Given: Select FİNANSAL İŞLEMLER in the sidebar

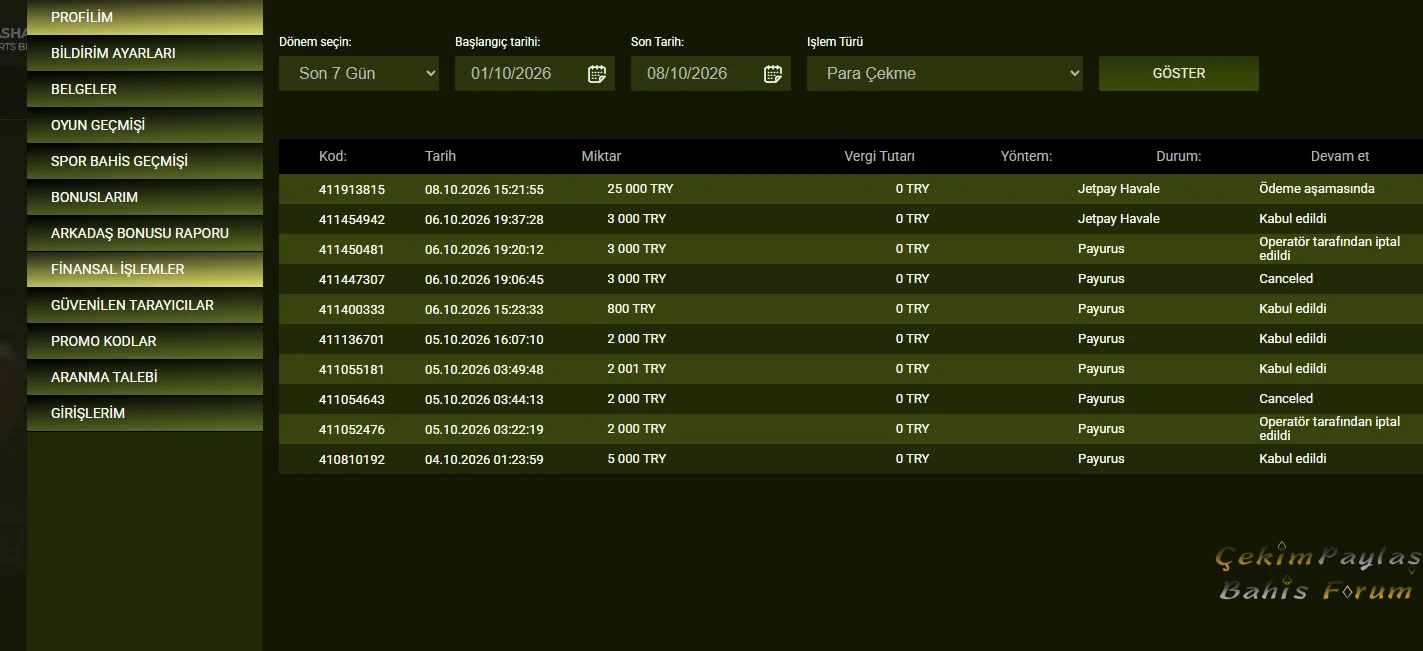Looking at the screenshot, I should click(x=145, y=269).
